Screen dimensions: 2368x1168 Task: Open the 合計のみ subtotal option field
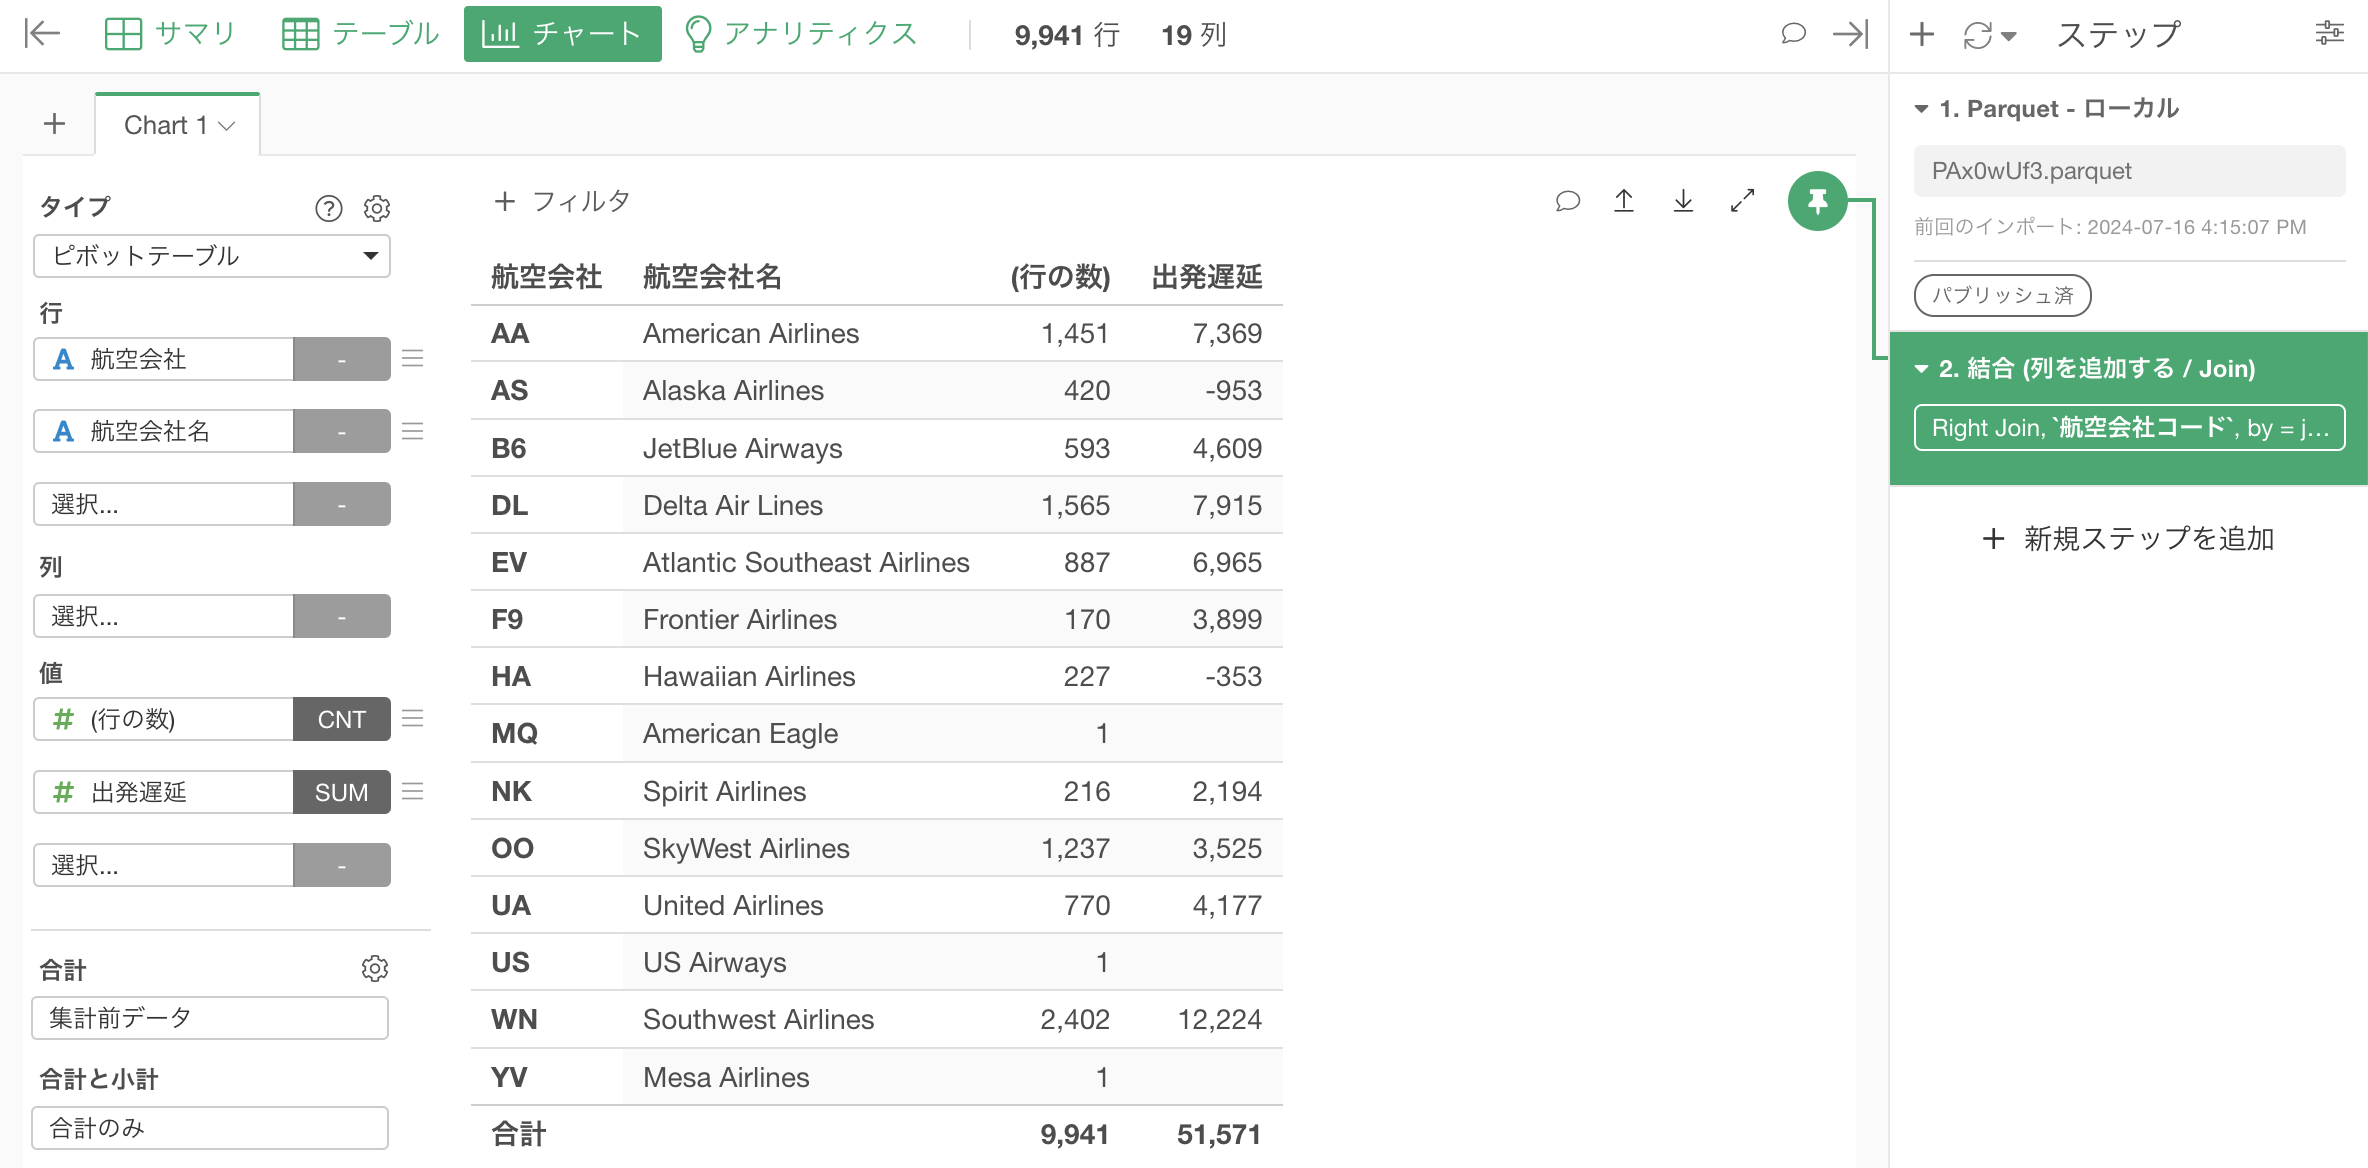pos(210,1128)
